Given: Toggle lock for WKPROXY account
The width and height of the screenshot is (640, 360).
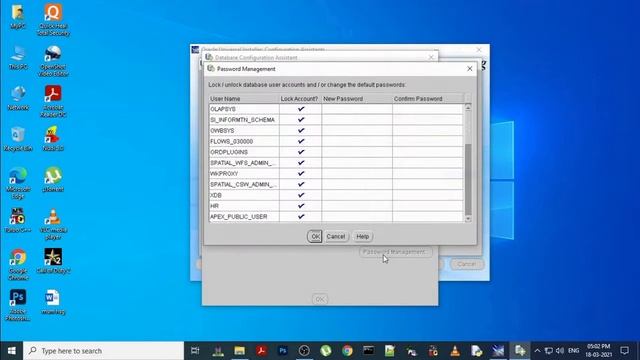Looking at the screenshot, I should tap(301, 173).
